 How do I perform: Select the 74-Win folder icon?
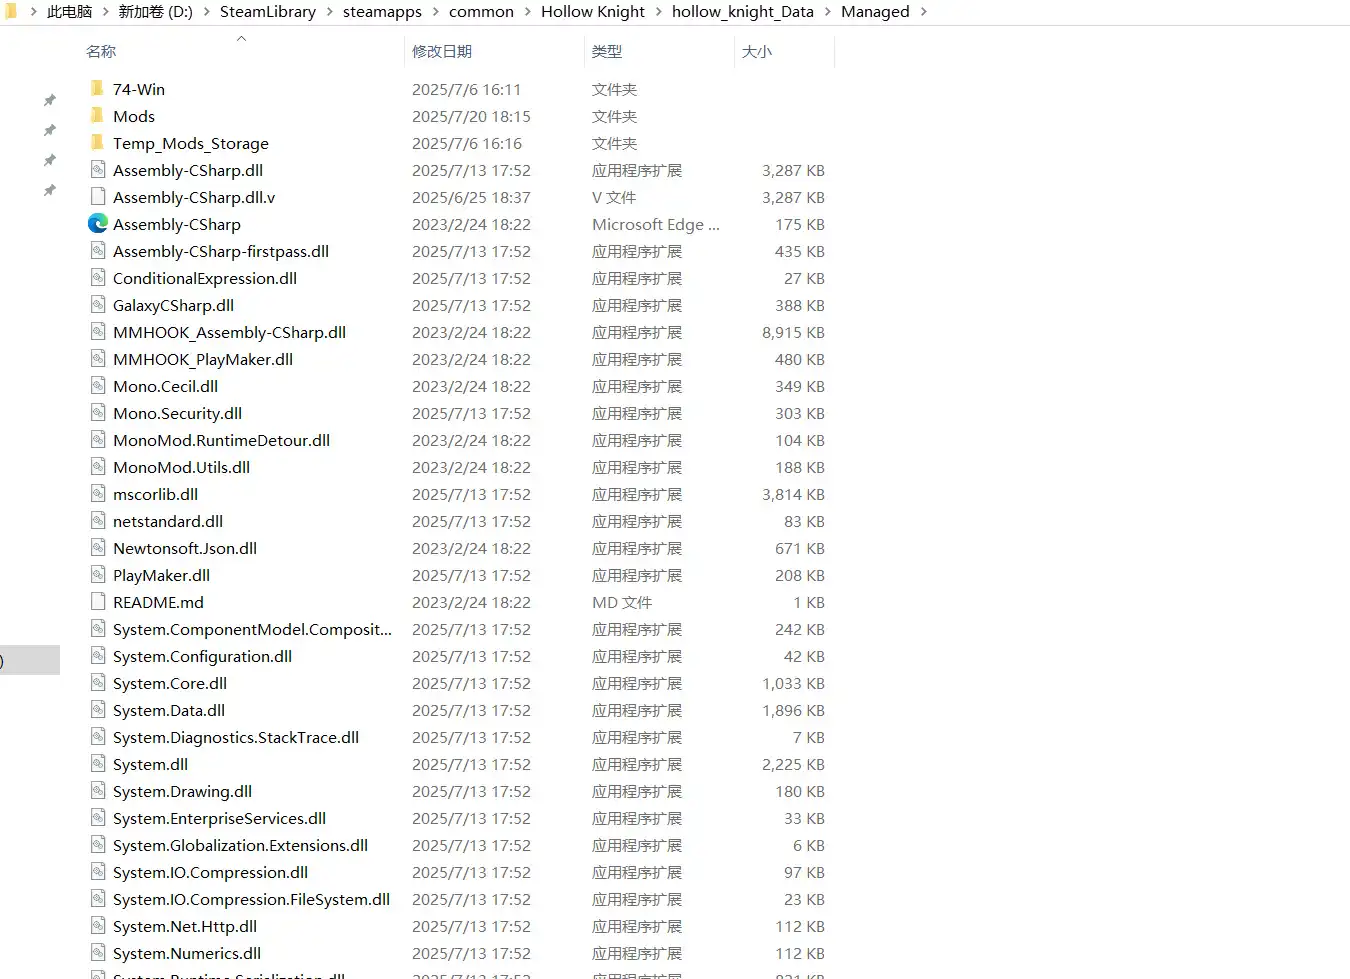pyautogui.click(x=97, y=89)
